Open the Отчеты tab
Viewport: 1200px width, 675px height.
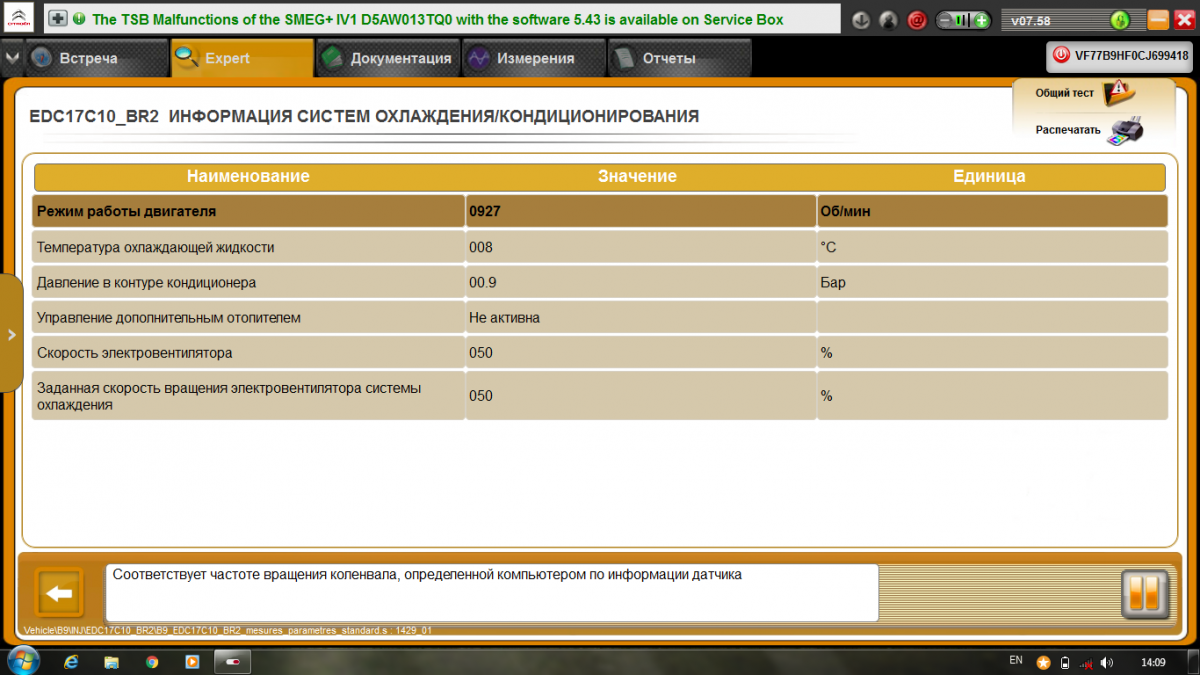679,58
